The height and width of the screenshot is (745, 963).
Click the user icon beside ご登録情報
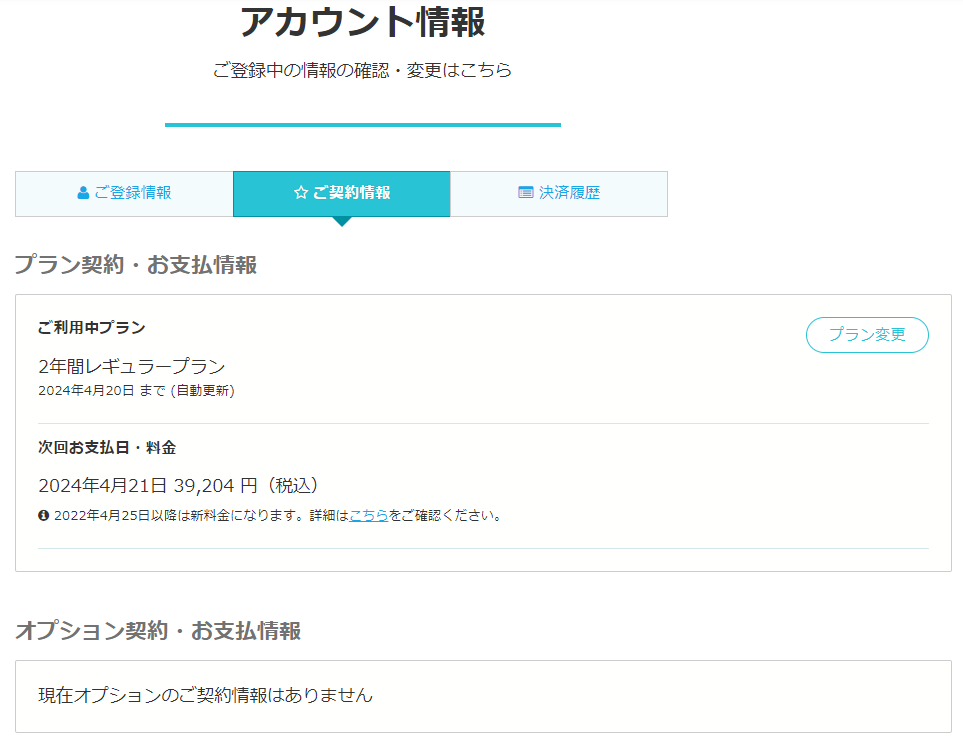coord(83,193)
